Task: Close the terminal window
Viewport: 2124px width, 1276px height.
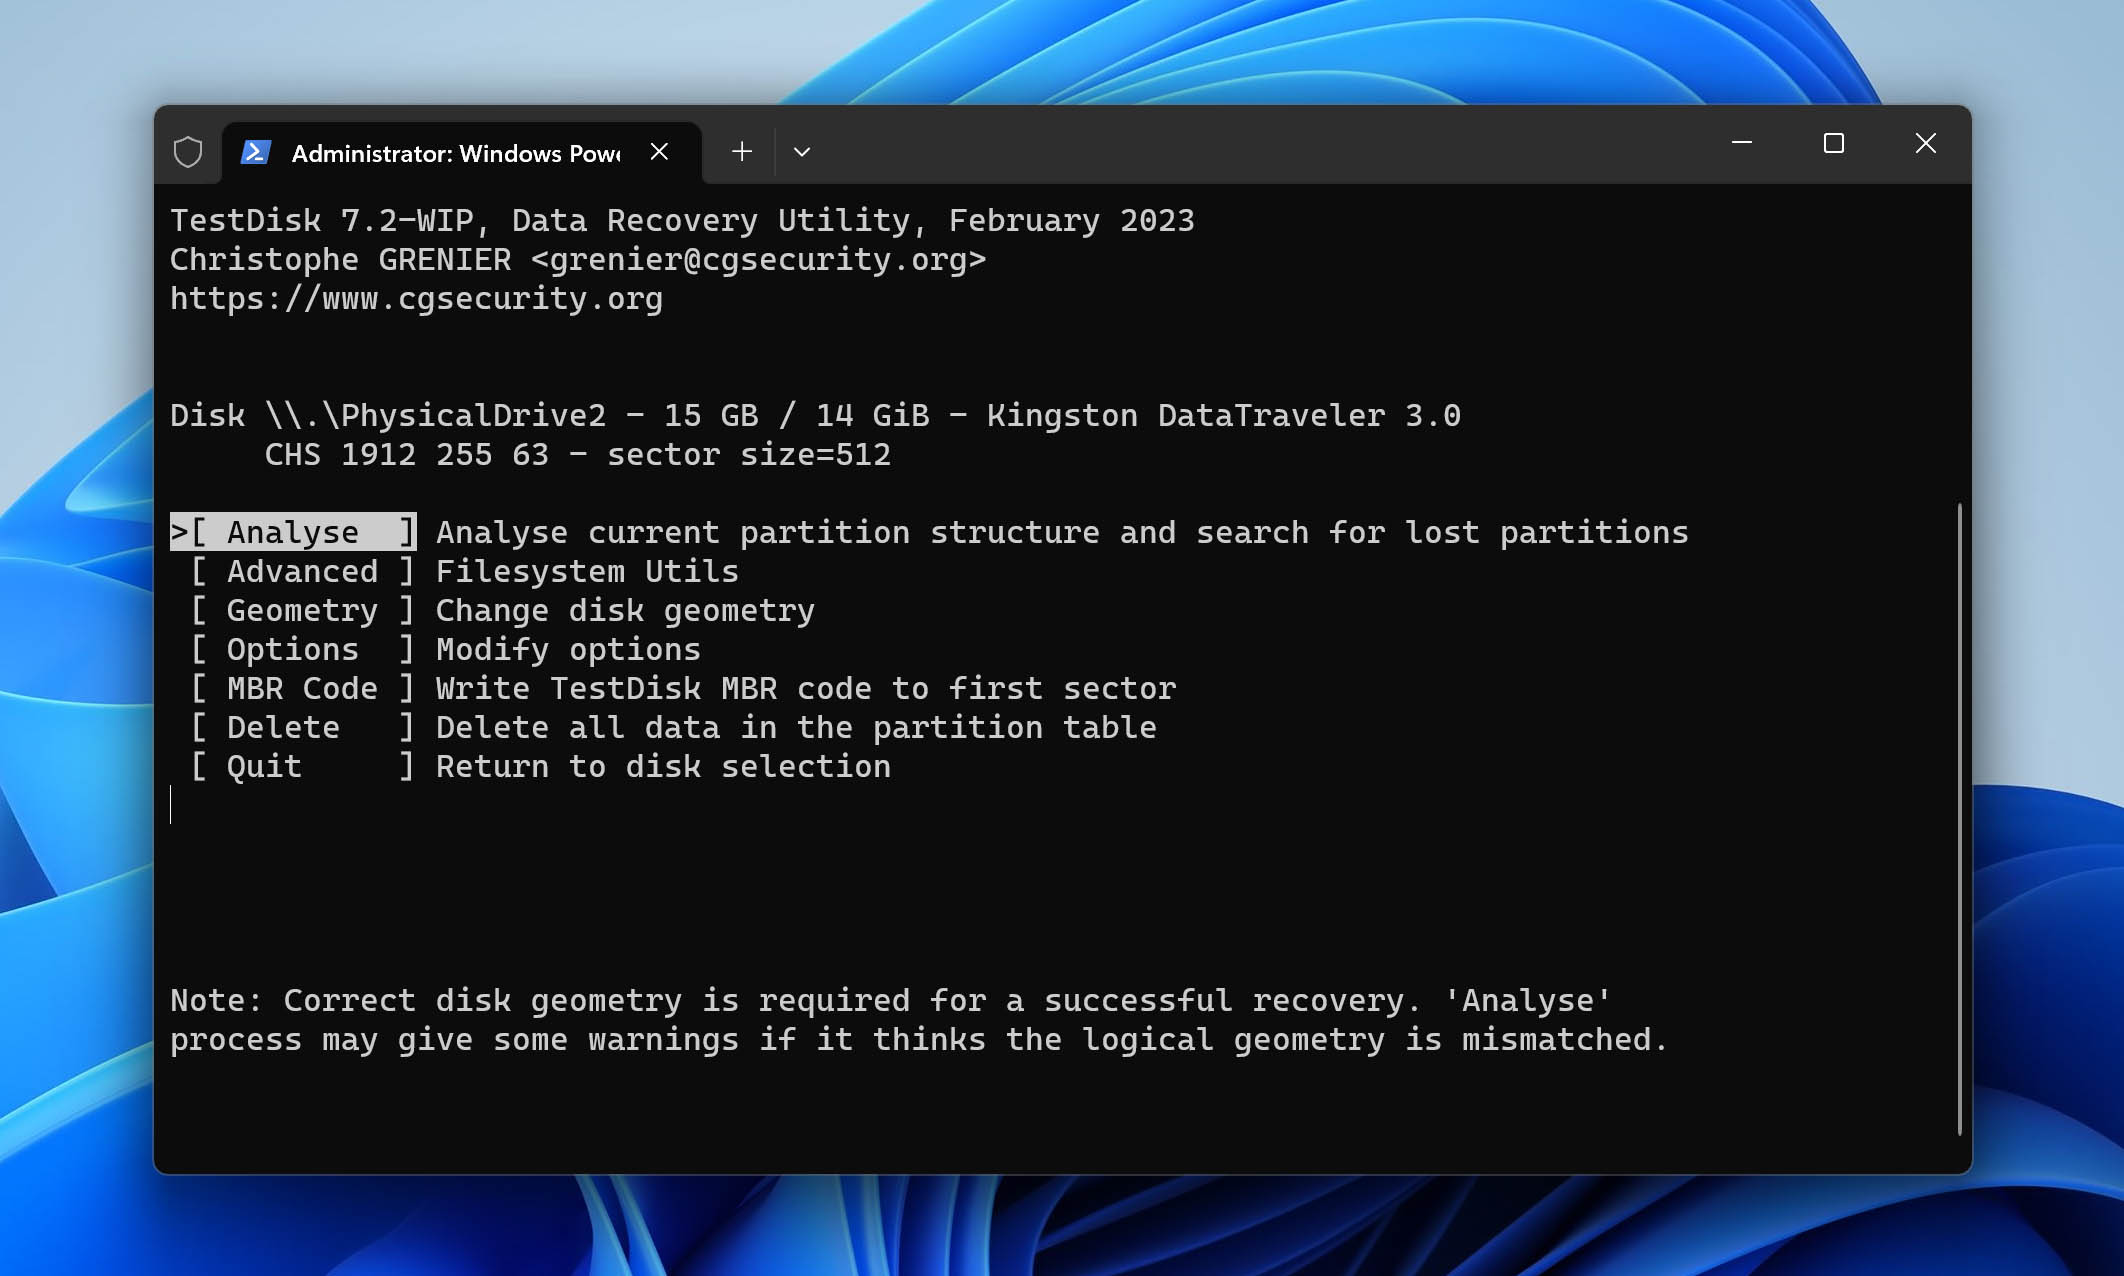Action: click(x=1926, y=143)
